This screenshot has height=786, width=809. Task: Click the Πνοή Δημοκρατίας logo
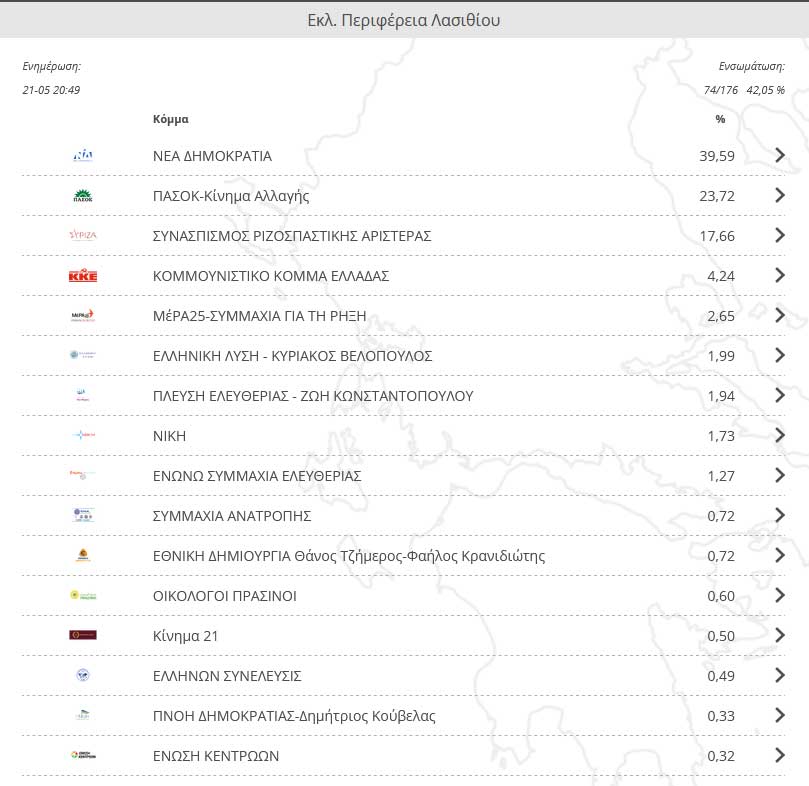[83, 715]
